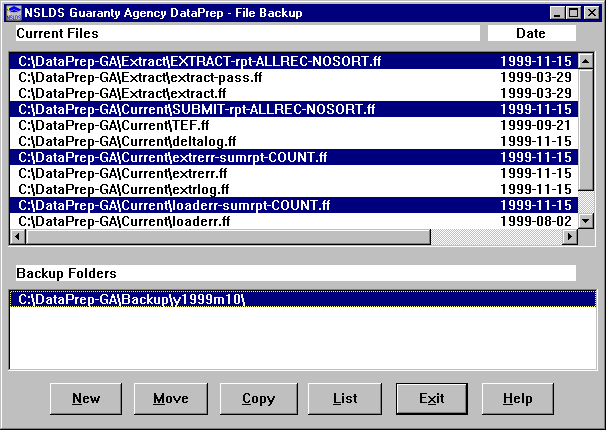Click the Copy button
This screenshot has height=430, width=606.
(259, 399)
